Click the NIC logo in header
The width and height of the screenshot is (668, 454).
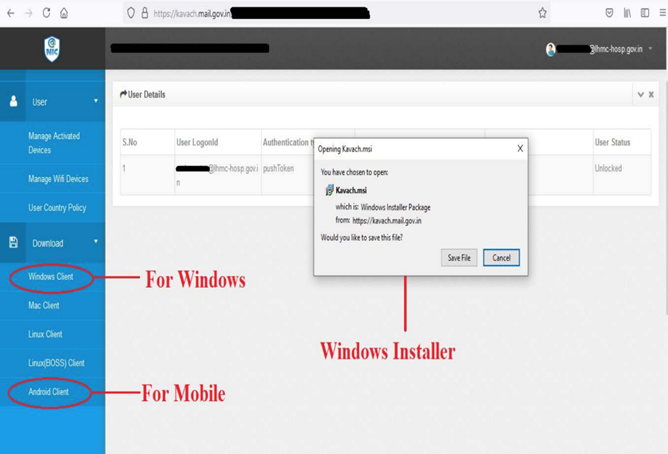point(51,49)
